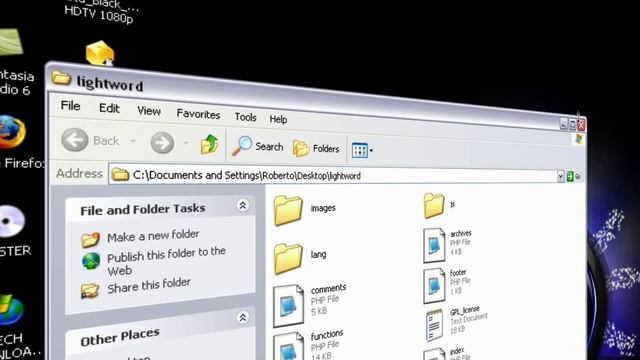Go back with the Back arrow
This screenshot has height=360, width=640.
[x=75, y=140]
